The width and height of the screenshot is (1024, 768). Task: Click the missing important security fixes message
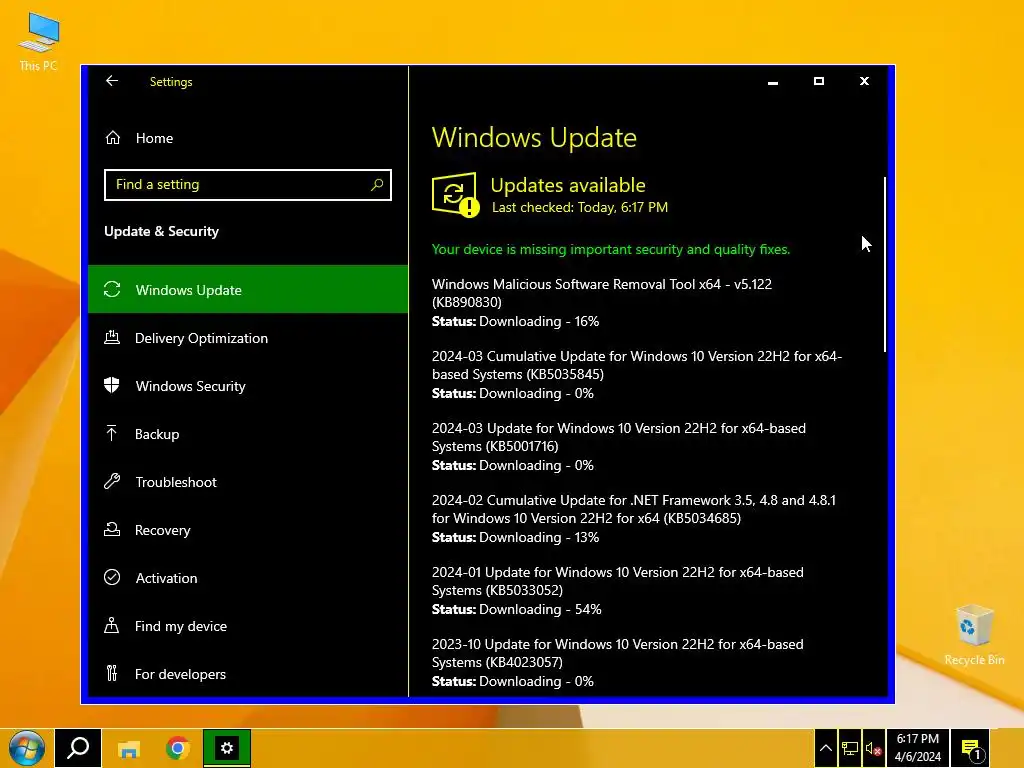[x=611, y=249]
